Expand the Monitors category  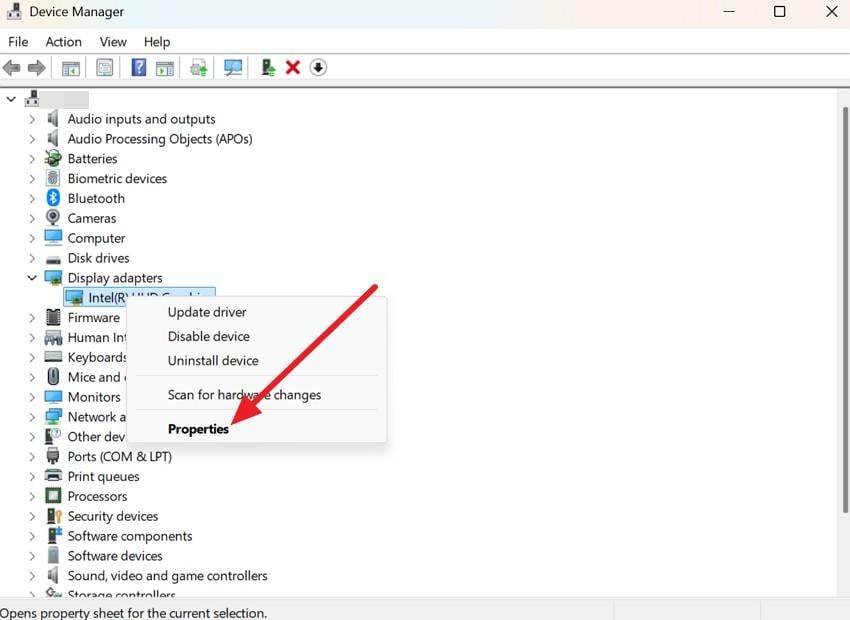point(32,397)
